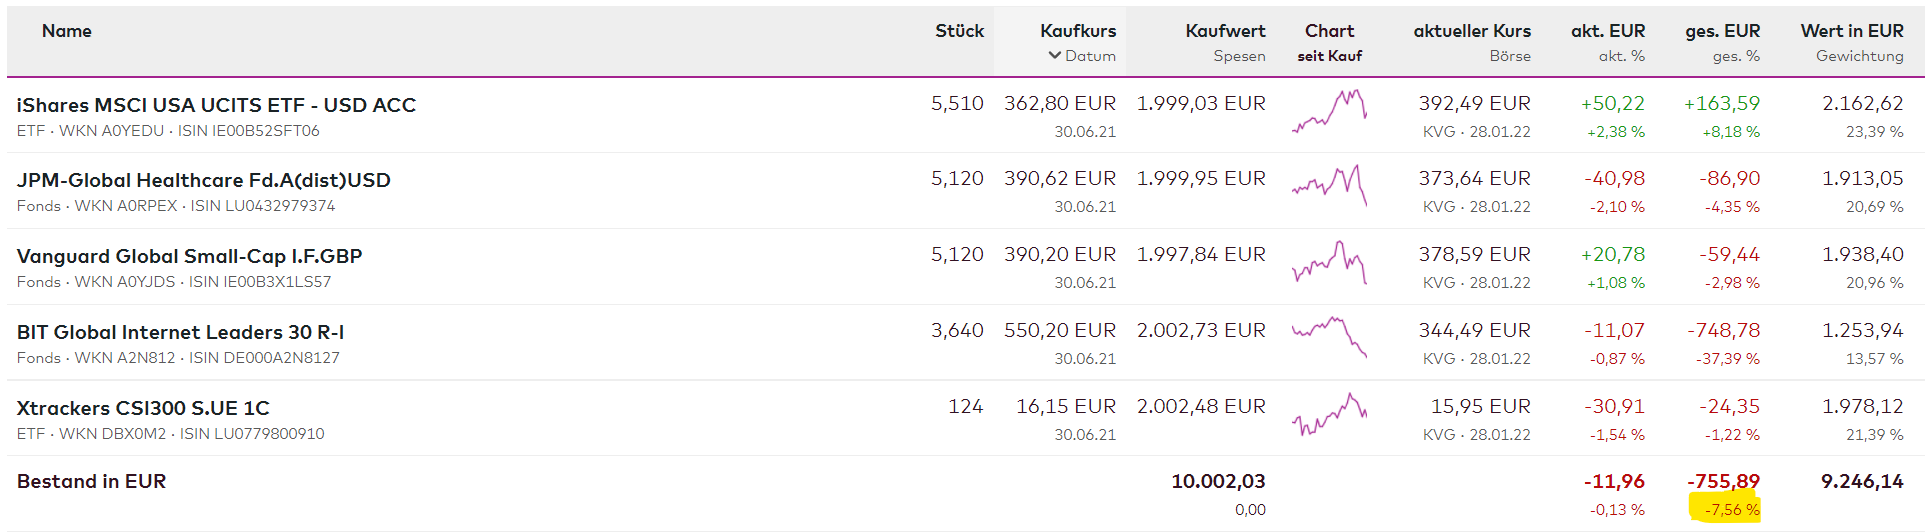Image resolution: width=1925 pixels, height=532 pixels.
Task: Open the iShares MSCI USA sparkline chart
Action: [x=1329, y=112]
